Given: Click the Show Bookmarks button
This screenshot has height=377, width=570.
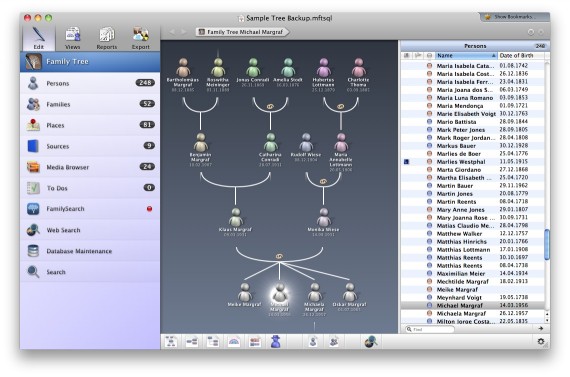Looking at the screenshot, I should [513, 17].
